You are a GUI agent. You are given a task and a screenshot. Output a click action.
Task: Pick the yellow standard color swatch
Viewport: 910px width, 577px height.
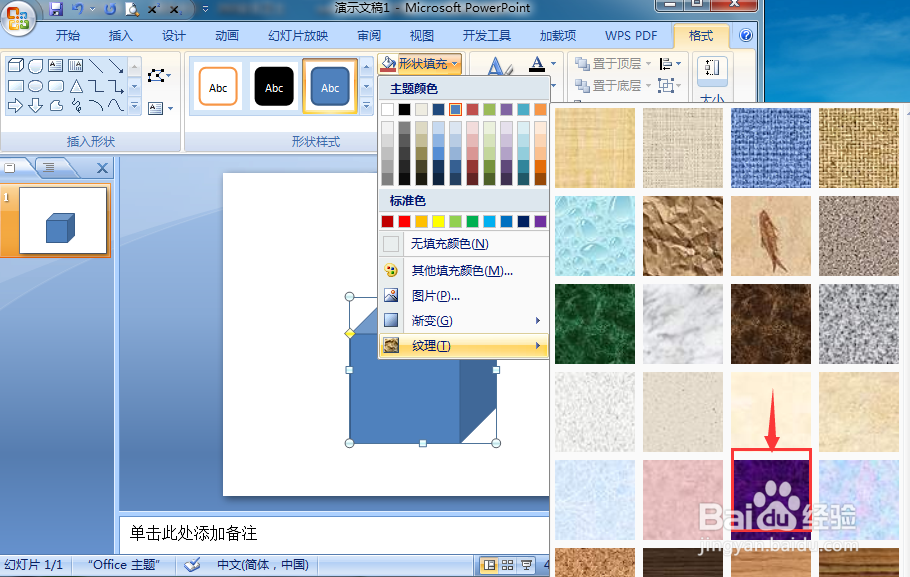(438, 221)
